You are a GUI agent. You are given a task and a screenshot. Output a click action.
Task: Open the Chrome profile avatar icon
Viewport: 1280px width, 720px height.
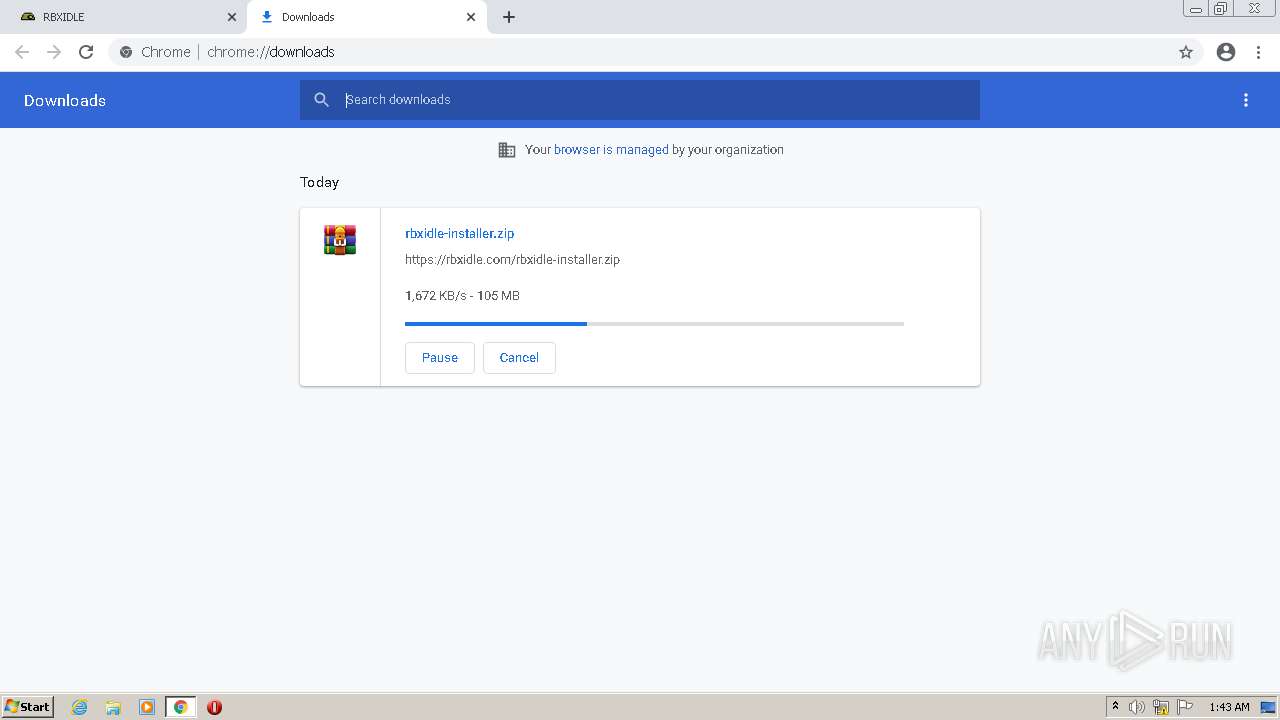tap(1226, 52)
